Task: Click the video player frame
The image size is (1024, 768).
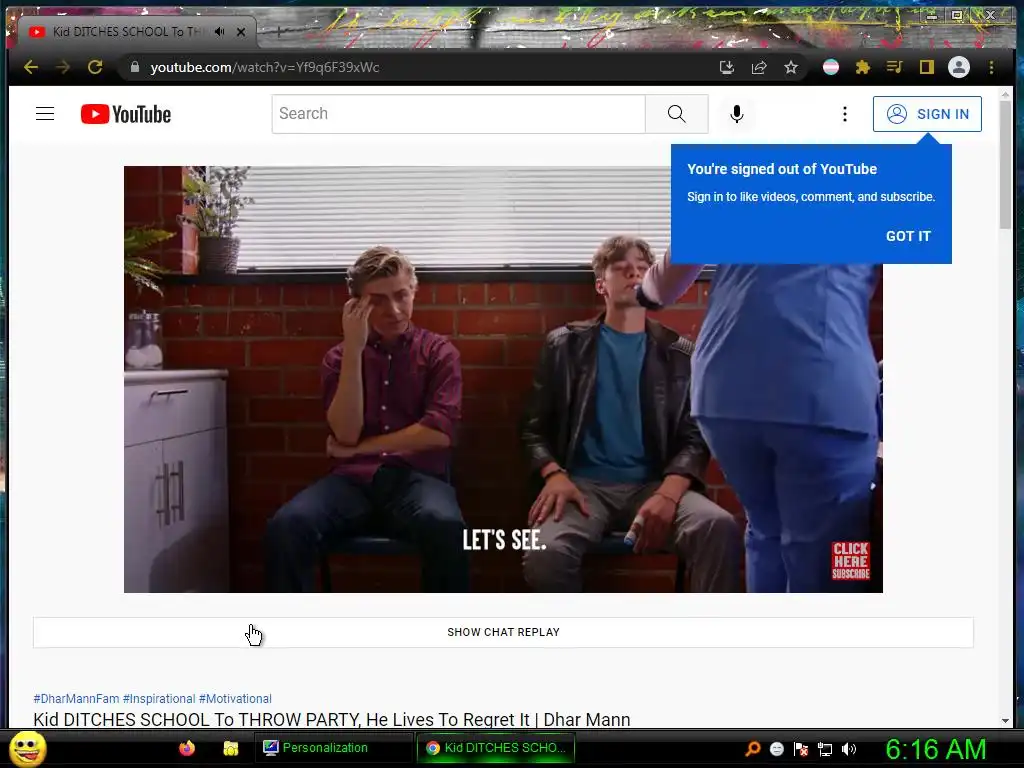Action: click(503, 379)
